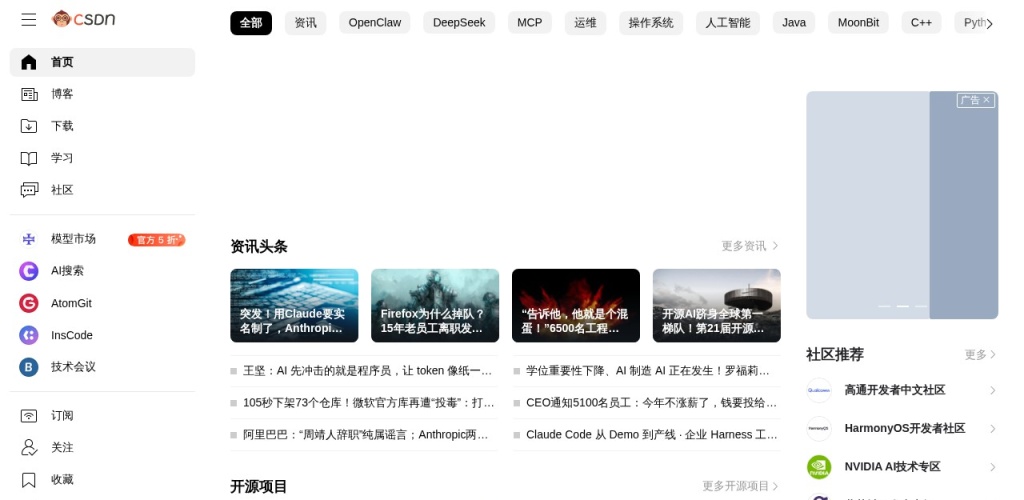Click the banner advertisement image
The image size is (1024, 500).
click(902, 205)
